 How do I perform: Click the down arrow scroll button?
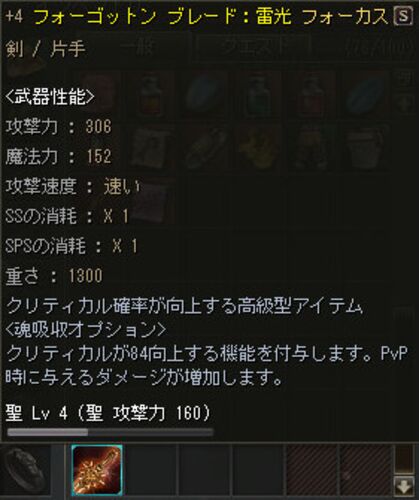pyautogui.click(x=404, y=487)
